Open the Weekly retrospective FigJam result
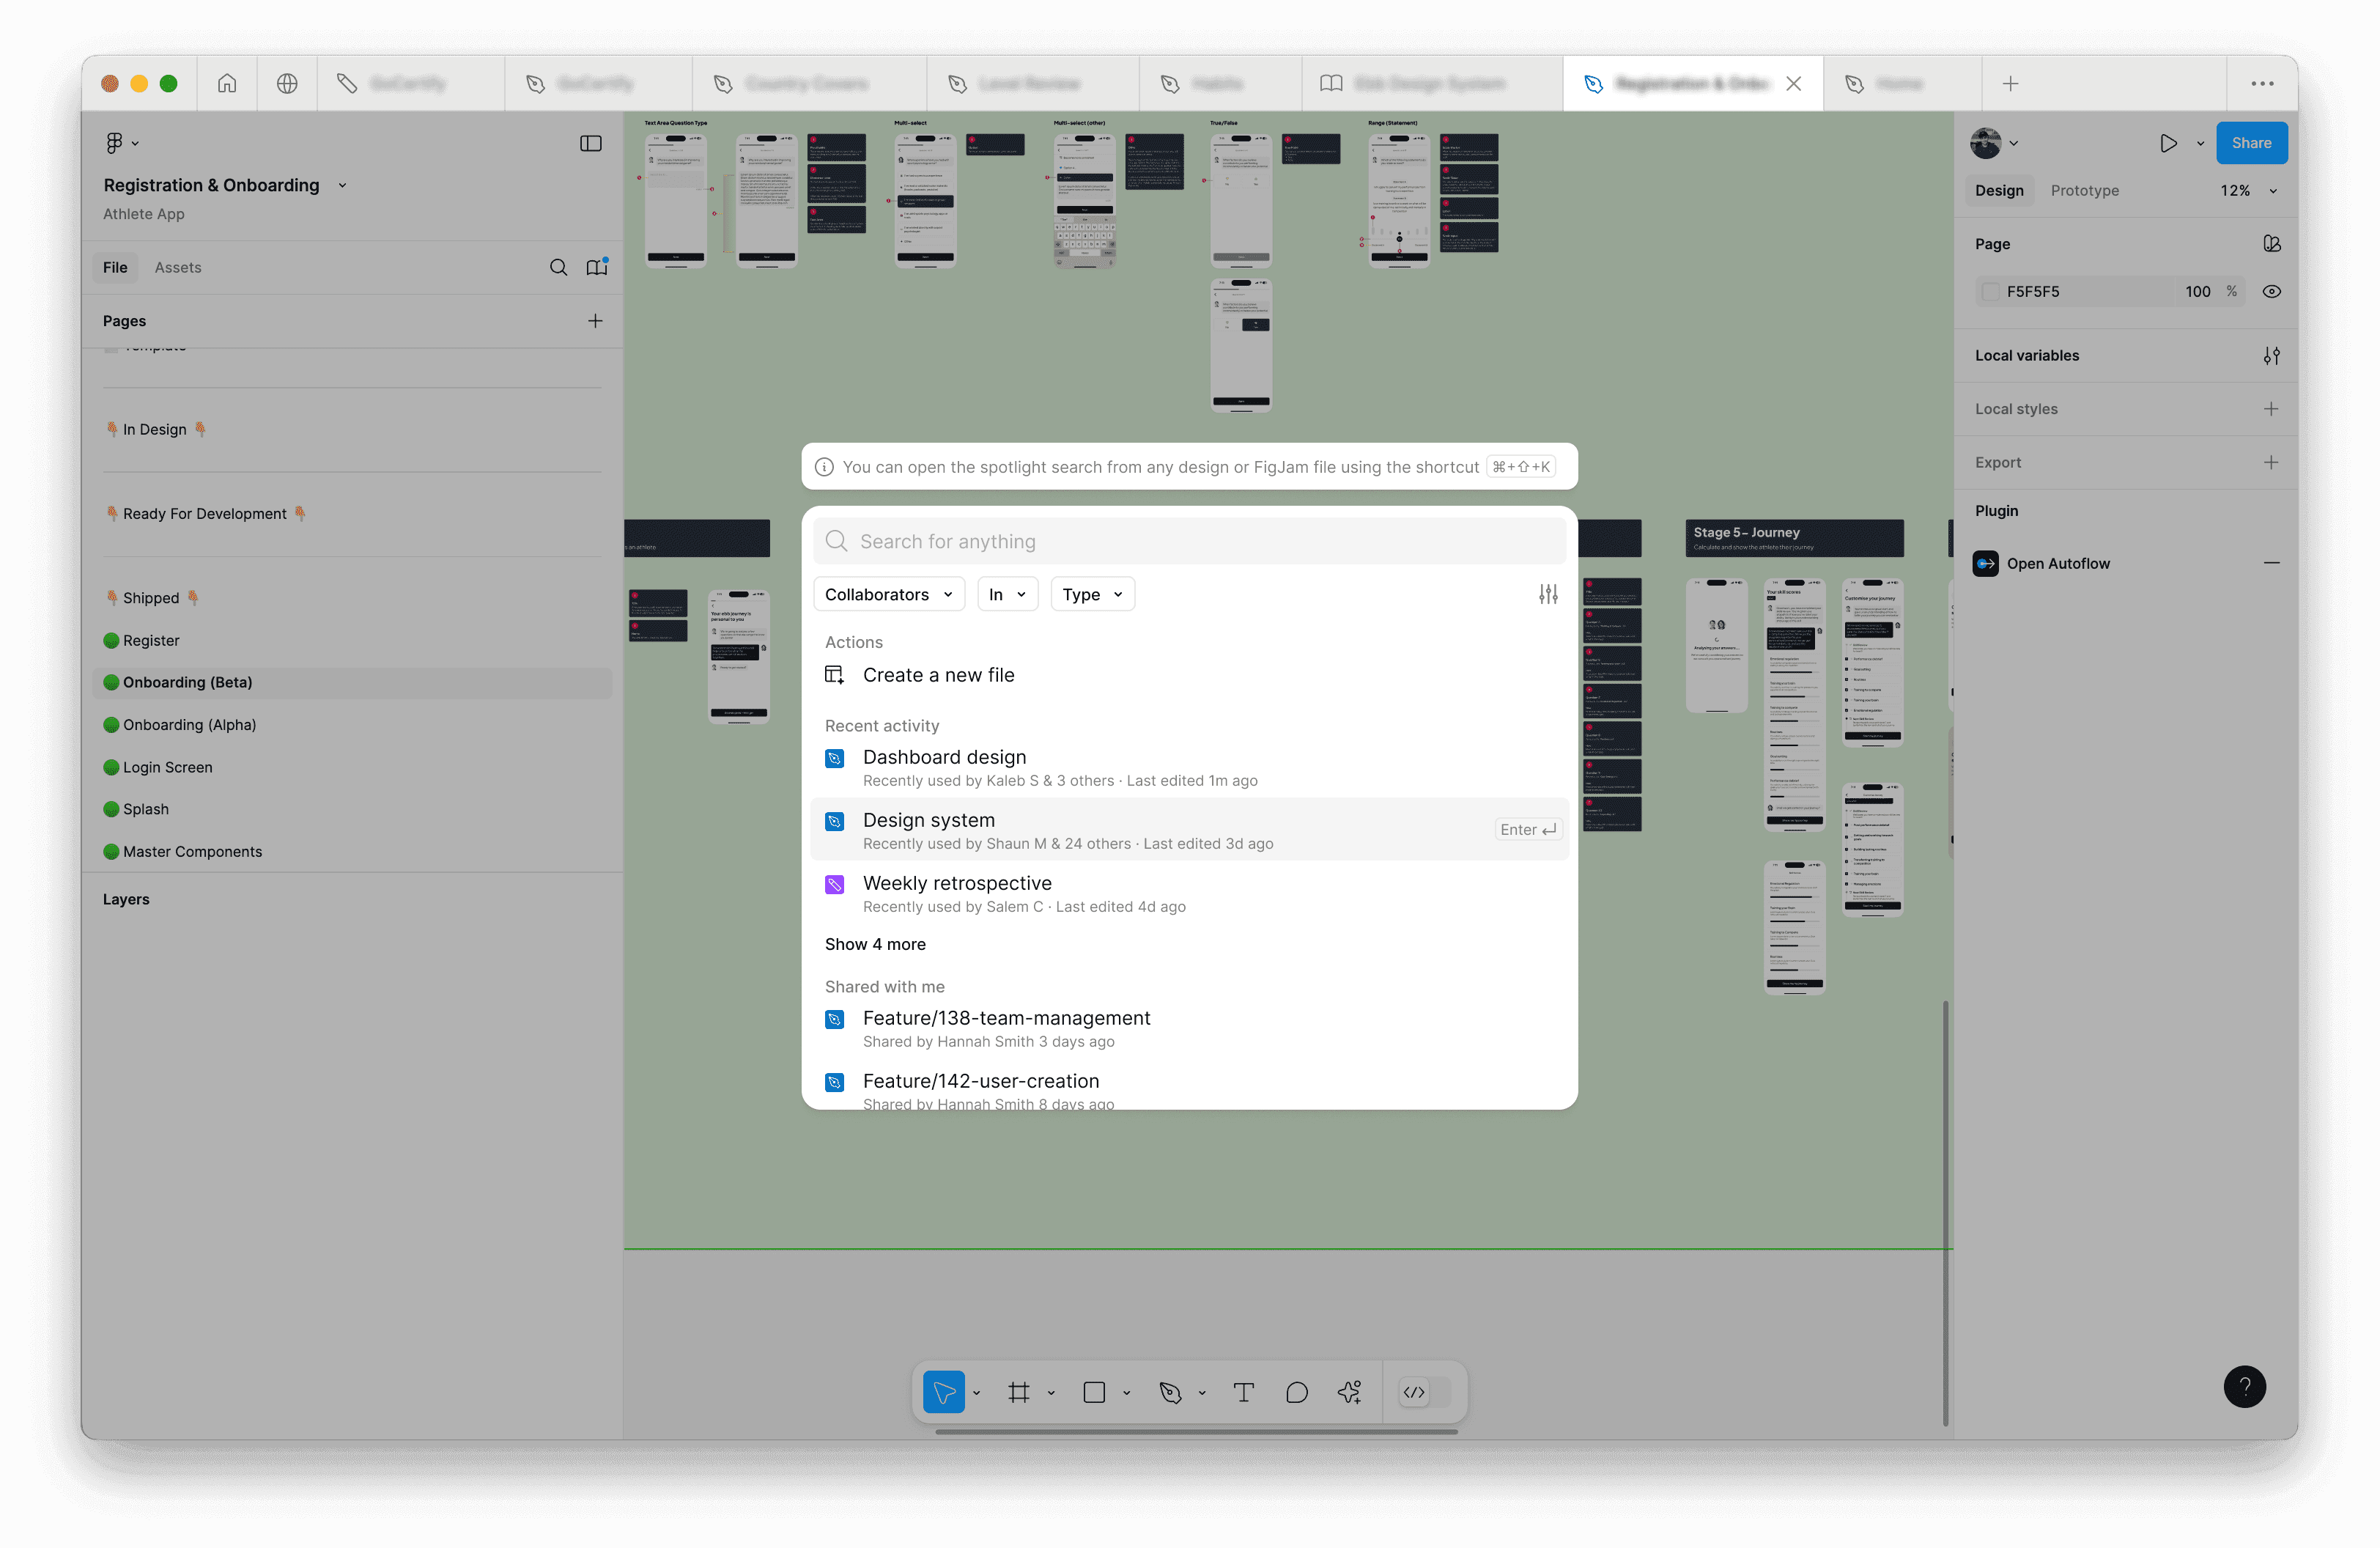The width and height of the screenshot is (2380, 1548). (x=1189, y=893)
